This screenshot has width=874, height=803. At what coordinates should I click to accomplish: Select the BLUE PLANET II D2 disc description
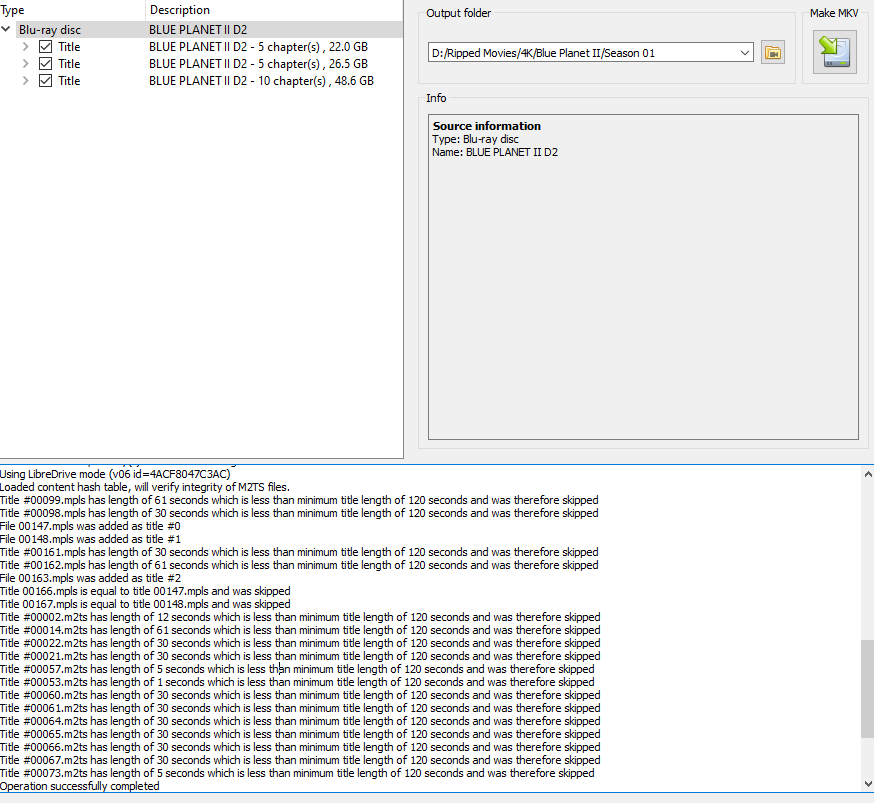coord(198,30)
